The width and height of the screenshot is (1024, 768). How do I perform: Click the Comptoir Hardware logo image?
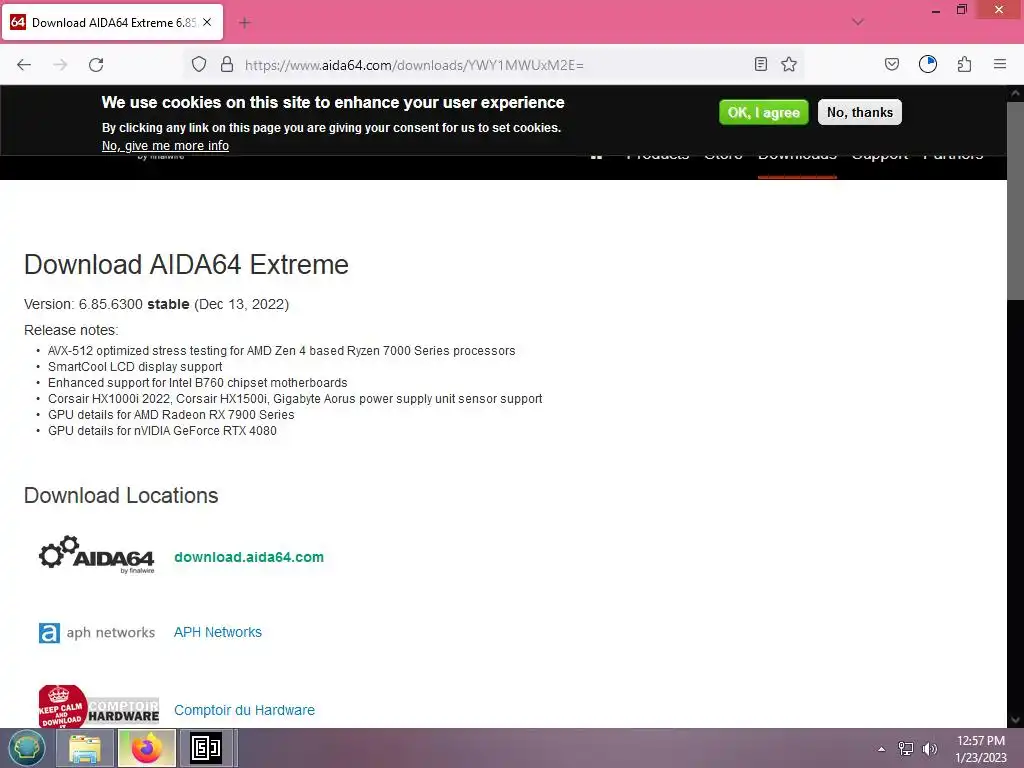point(99,706)
